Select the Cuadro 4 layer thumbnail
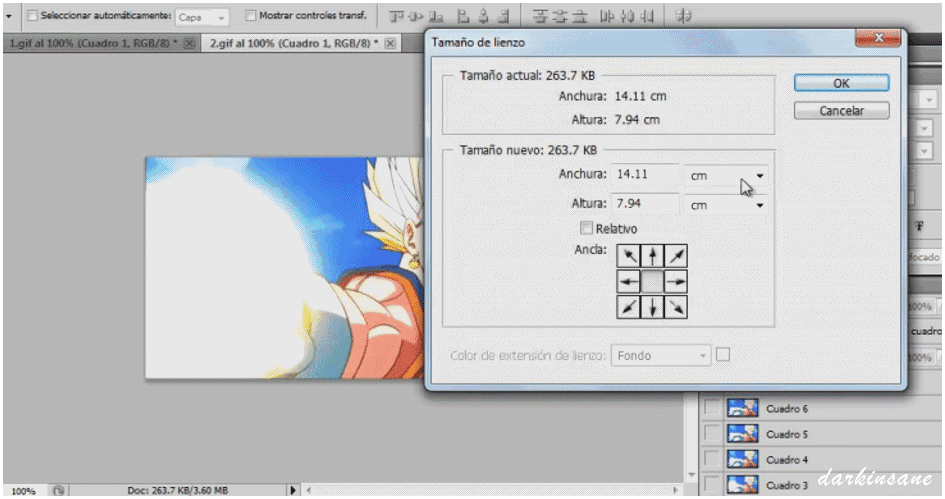 [x=742, y=459]
